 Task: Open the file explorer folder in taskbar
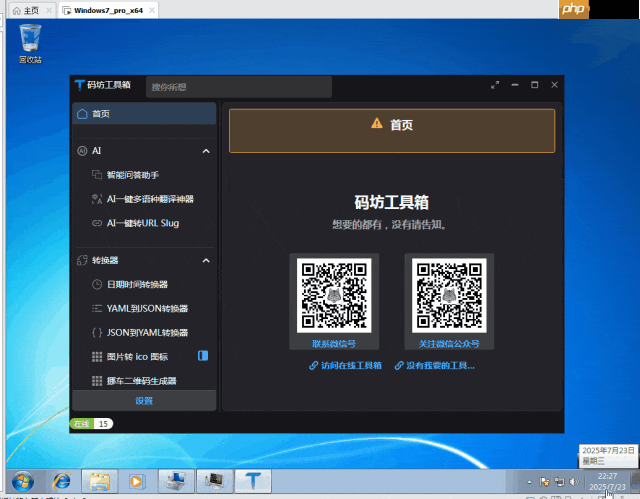click(x=100, y=482)
